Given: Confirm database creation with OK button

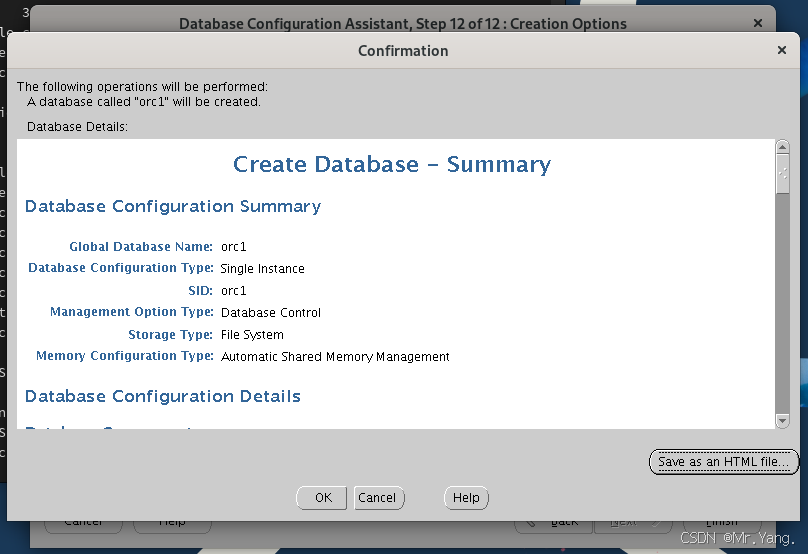Looking at the screenshot, I should pyautogui.click(x=322, y=498).
